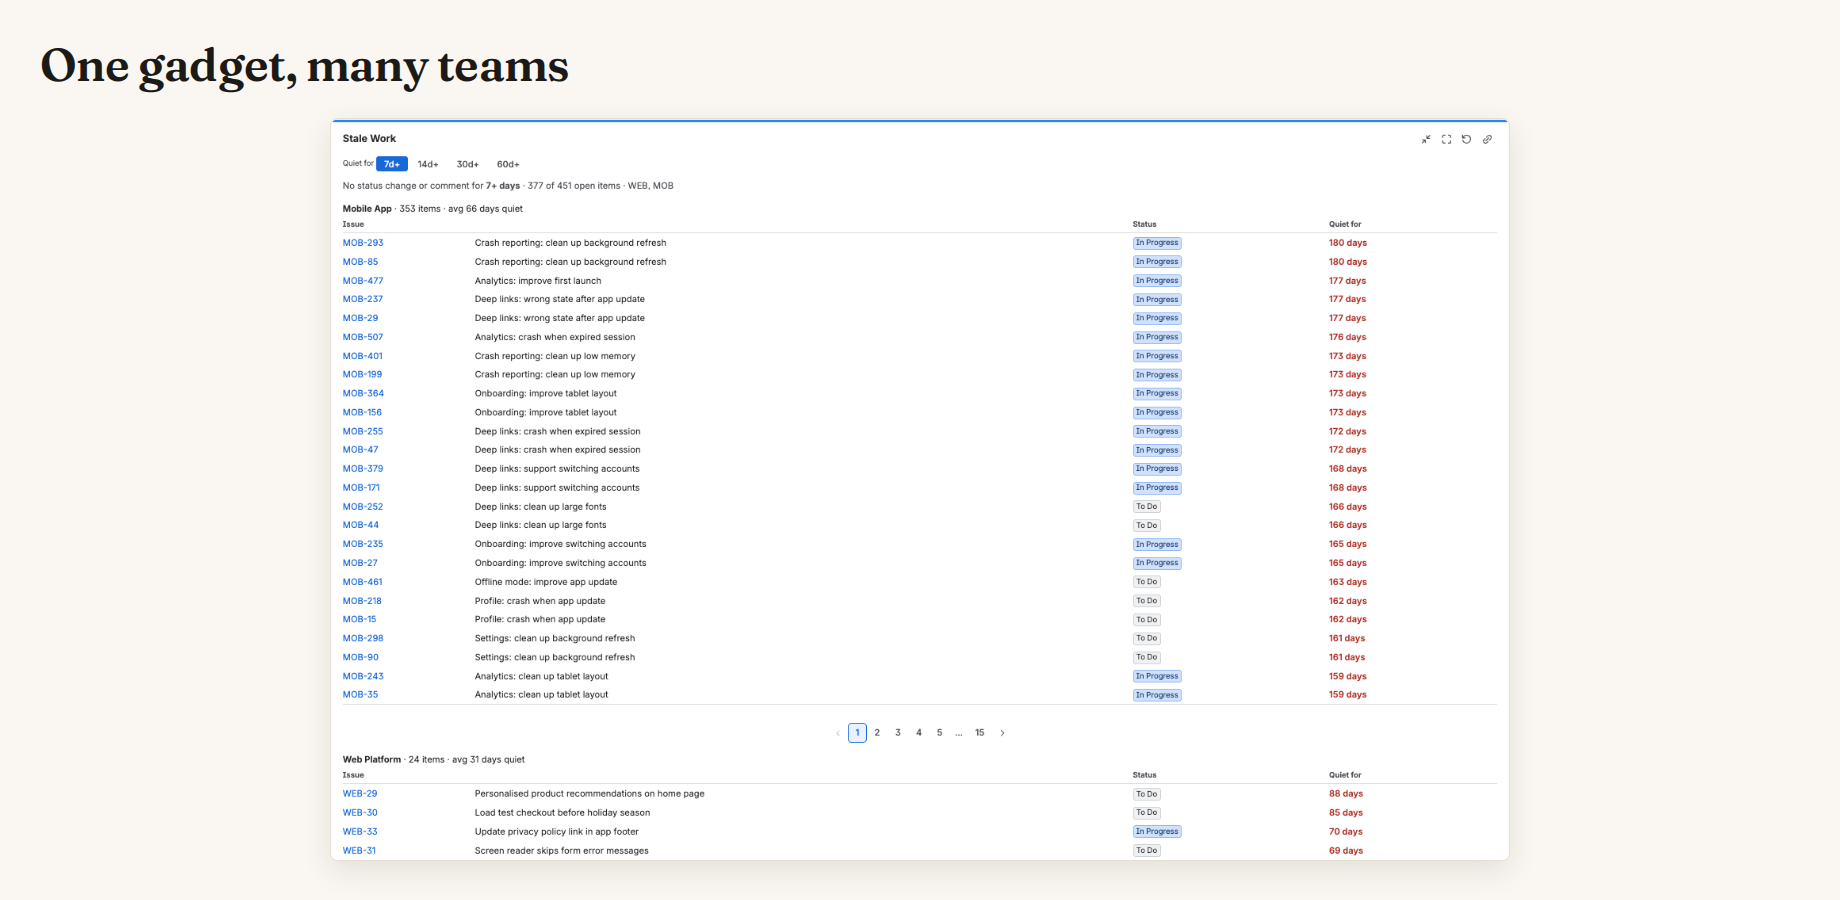This screenshot has height=900, width=1840.
Task: Open issue MOB-252
Action: tap(363, 507)
